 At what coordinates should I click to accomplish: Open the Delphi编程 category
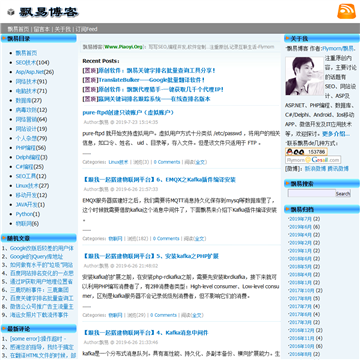pos(28,157)
